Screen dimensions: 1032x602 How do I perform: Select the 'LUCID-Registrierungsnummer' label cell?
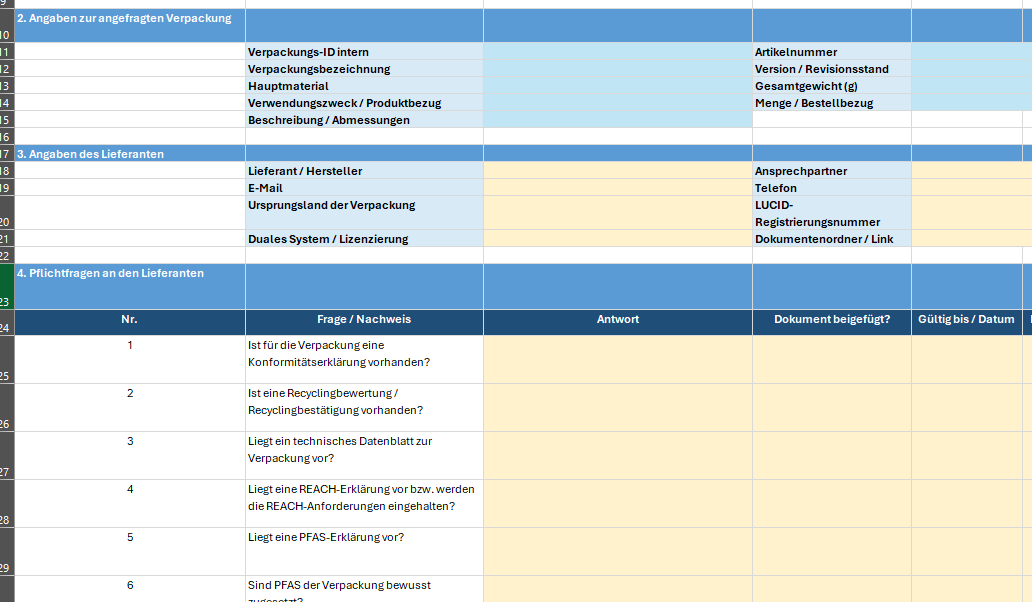[x=832, y=213]
